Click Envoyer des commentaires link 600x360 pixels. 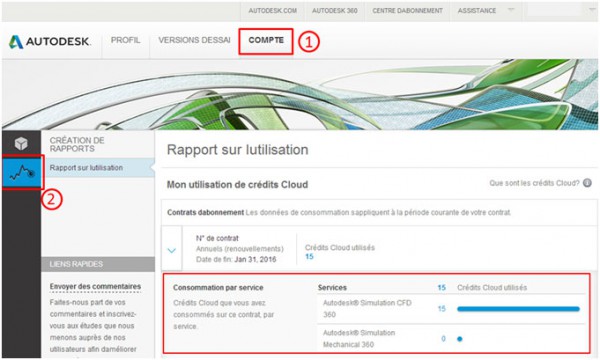[x=95, y=287]
